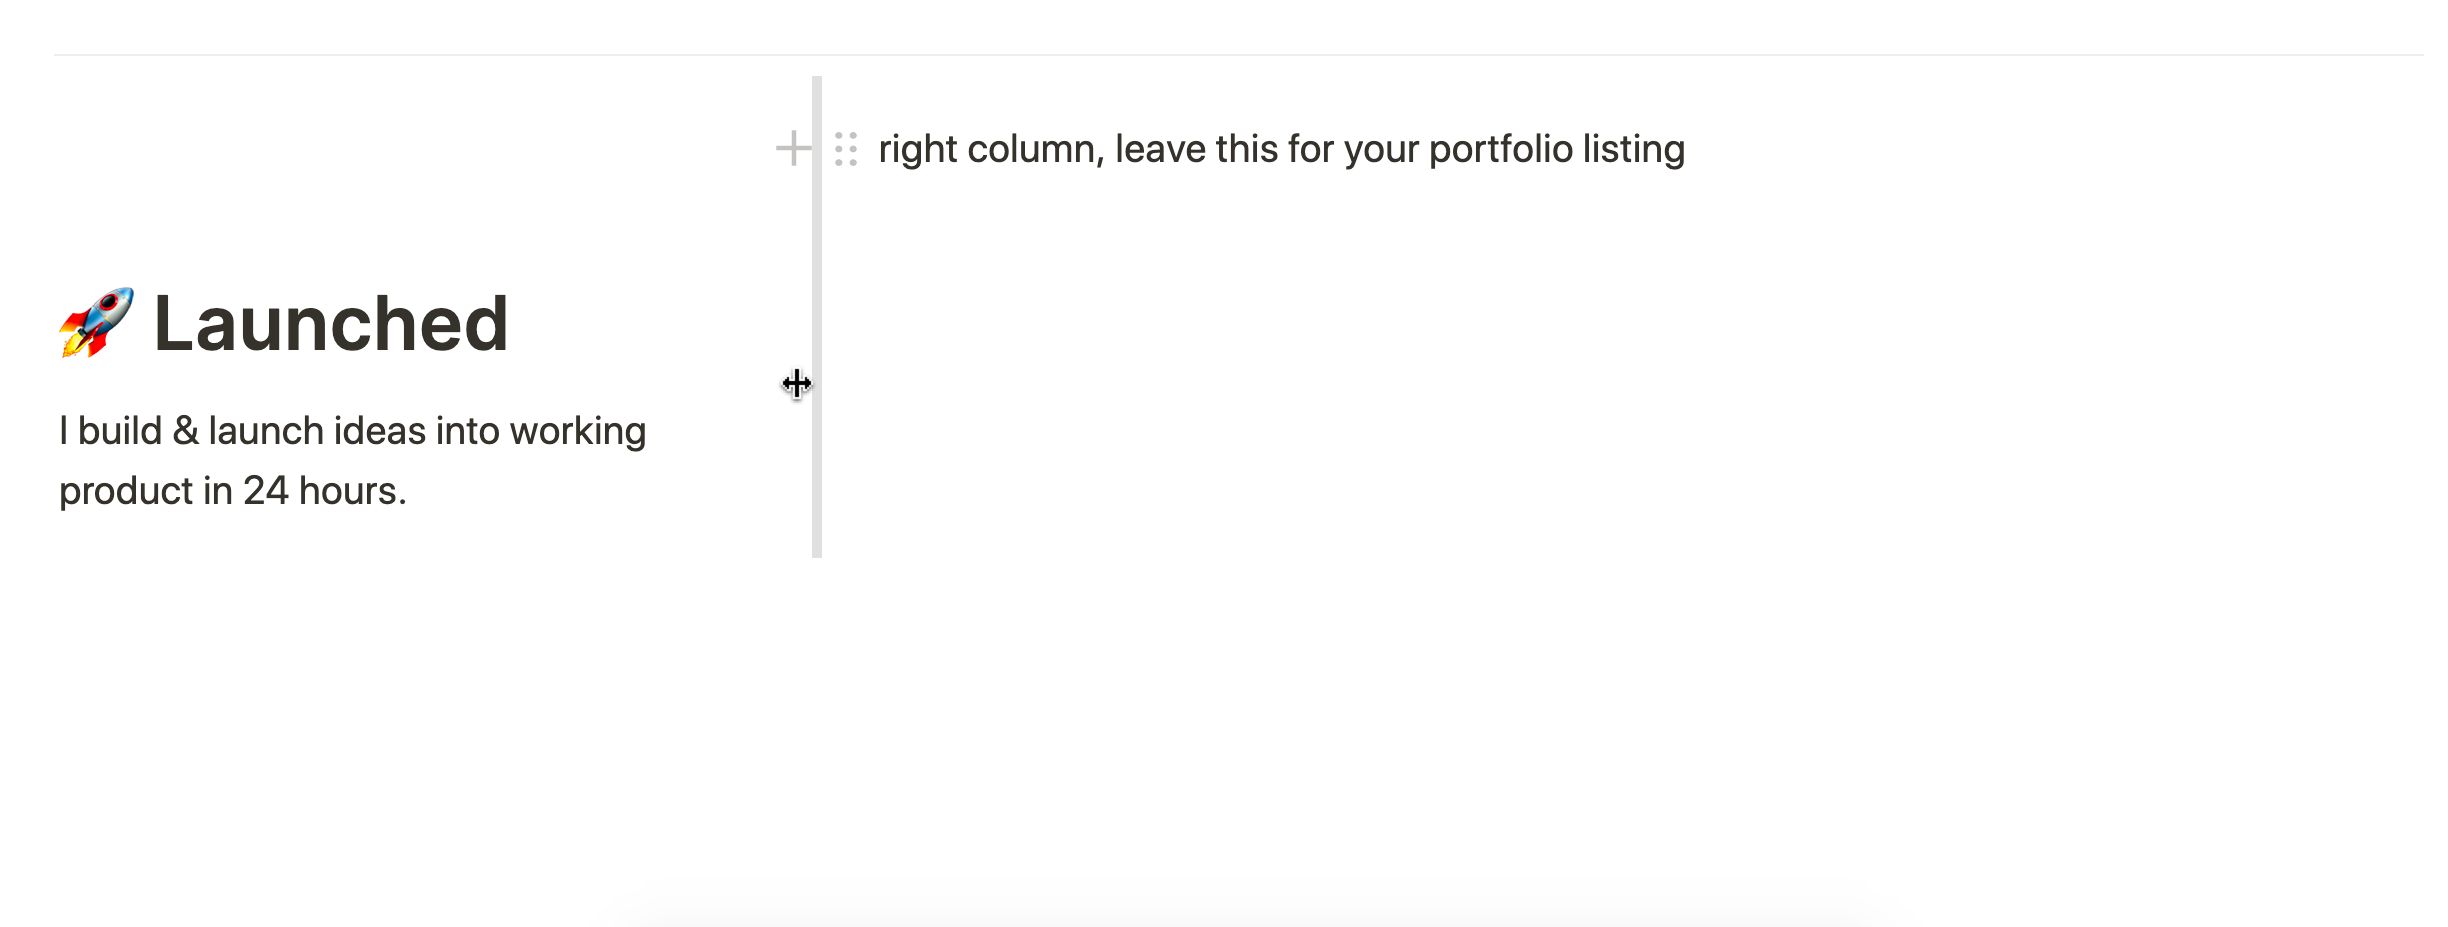Place cursor in the Launched heading
Screen dimensions: 2448x927
(331, 324)
